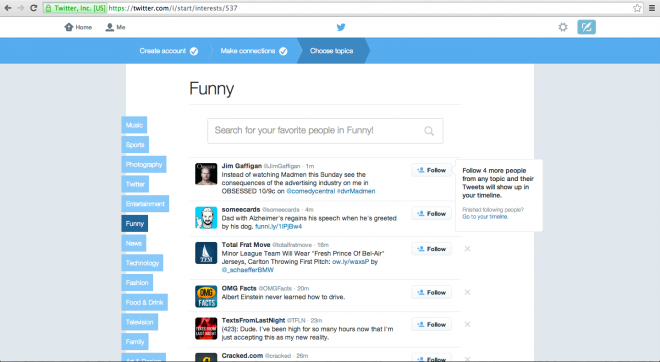Select the Technology topic

pyautogui.click(x=142, y=263)
